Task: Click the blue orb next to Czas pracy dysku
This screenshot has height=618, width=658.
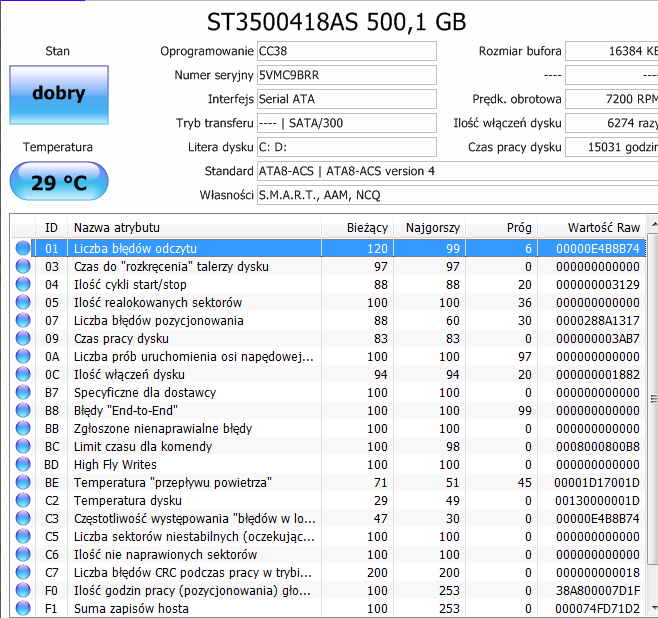Action: (23, 338)
